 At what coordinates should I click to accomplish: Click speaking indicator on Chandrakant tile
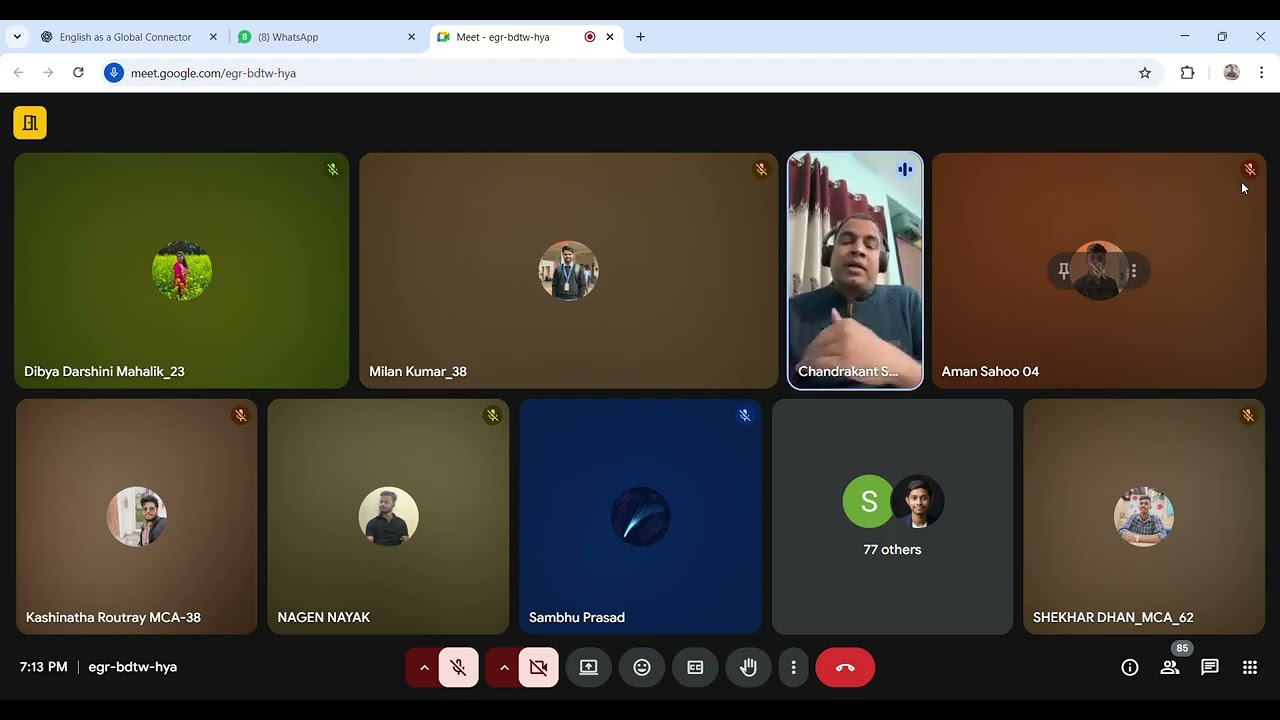point(905,170)
